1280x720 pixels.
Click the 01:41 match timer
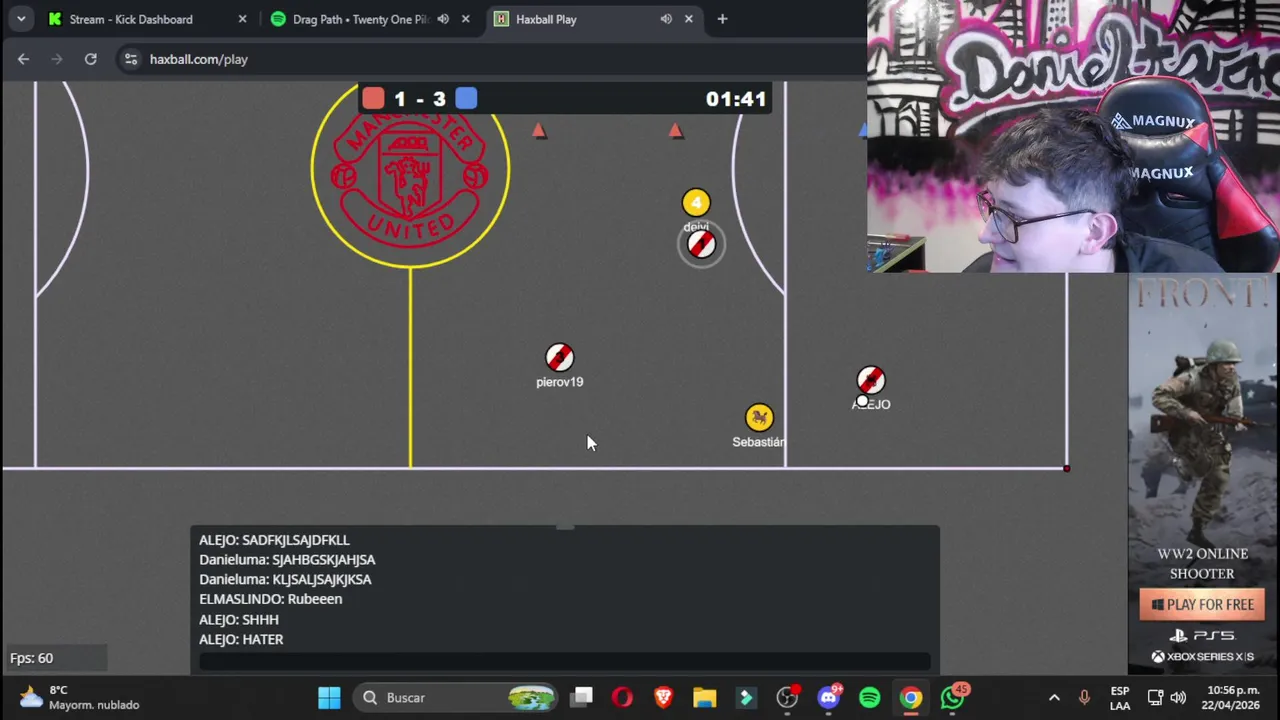pos(736,99)
